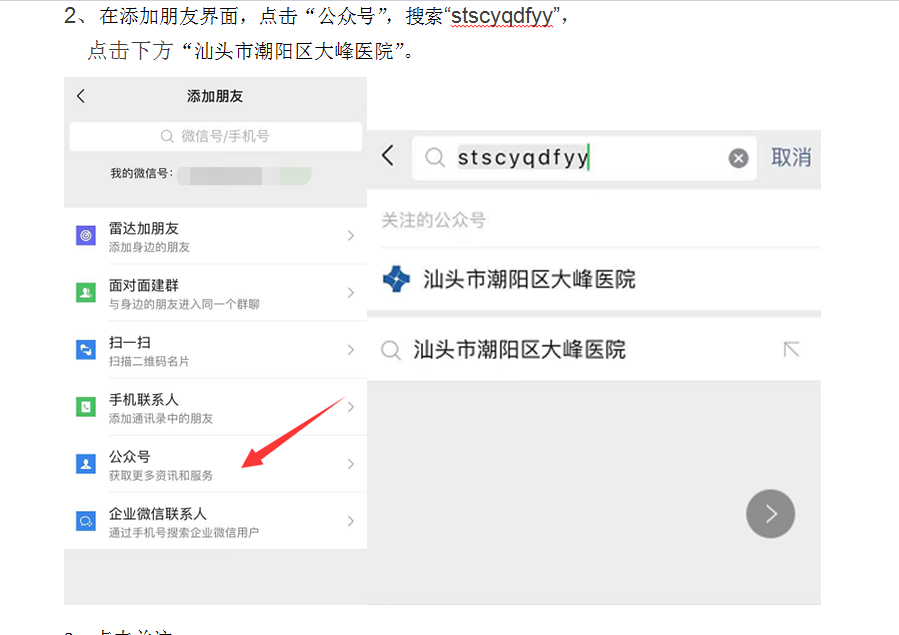This screenshot has height=635, width=899.
Task: Open the 企业微信联系人 row chevron
Action: pos(351,521)
